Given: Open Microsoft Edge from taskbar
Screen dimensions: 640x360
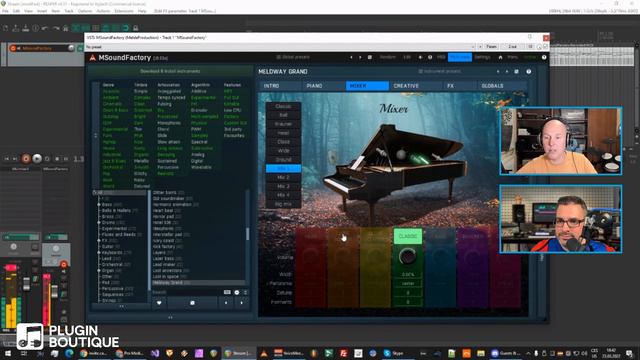Looking at the screenshot, I should (69, 353).
